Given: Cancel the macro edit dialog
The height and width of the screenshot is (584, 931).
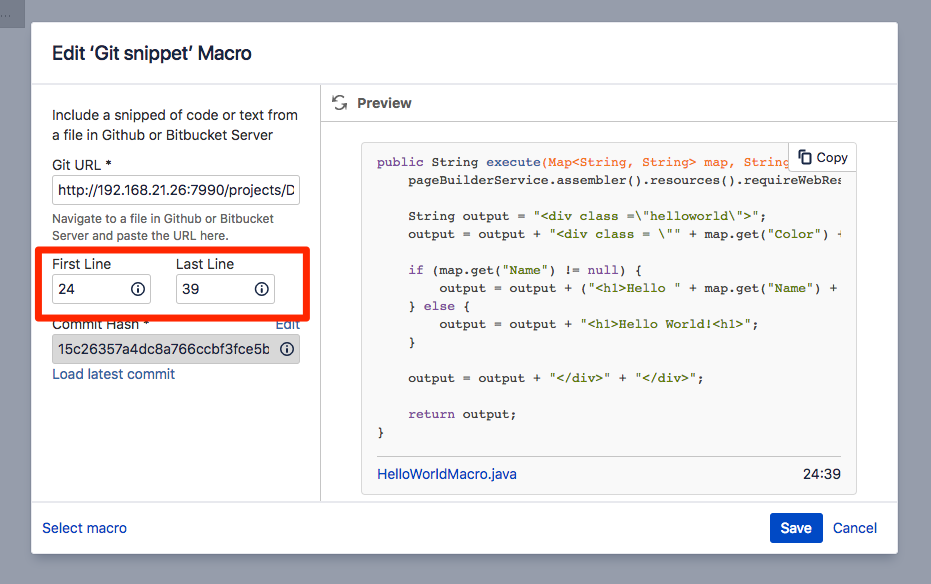Looking at the screenshot, I should (x=855, y=528).
